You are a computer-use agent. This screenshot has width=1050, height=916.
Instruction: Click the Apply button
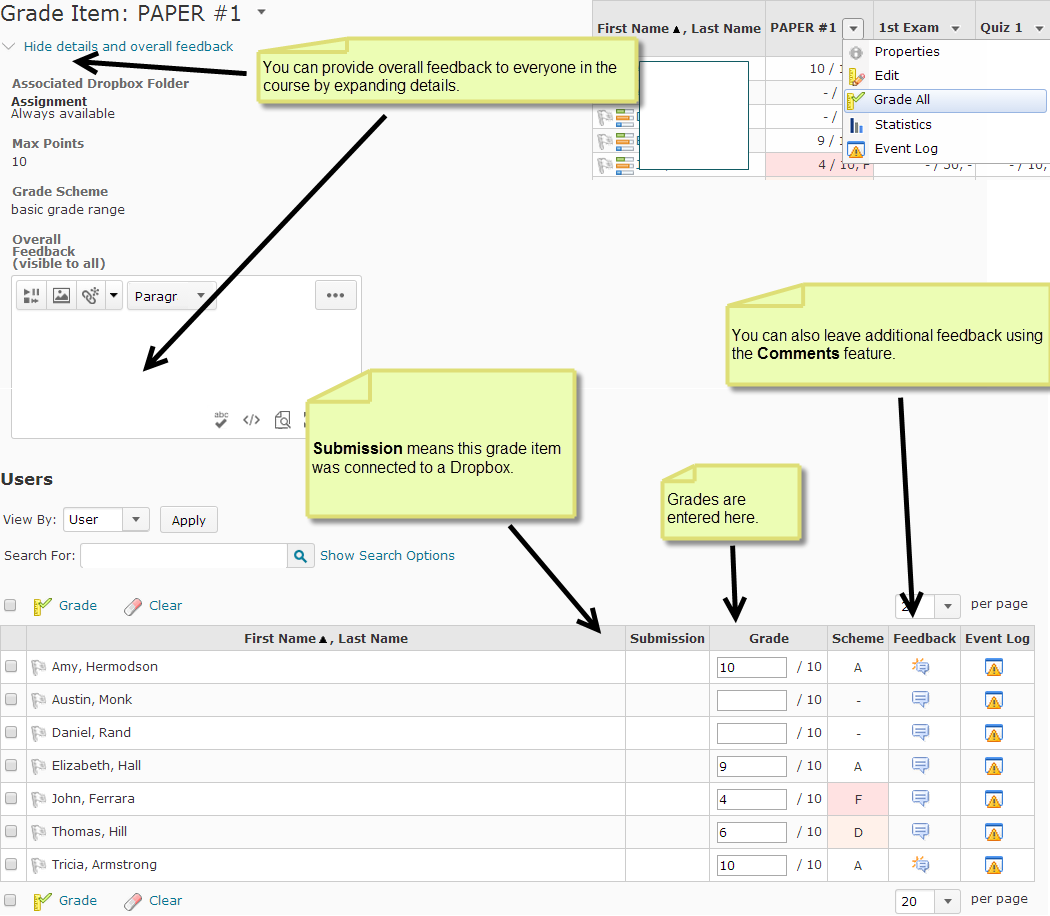point(188,520)
